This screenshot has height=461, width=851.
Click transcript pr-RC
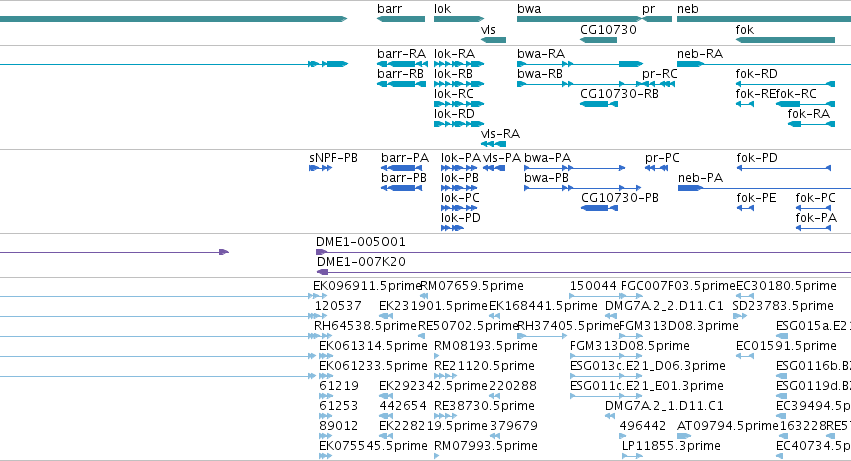[x=658, y=84]
